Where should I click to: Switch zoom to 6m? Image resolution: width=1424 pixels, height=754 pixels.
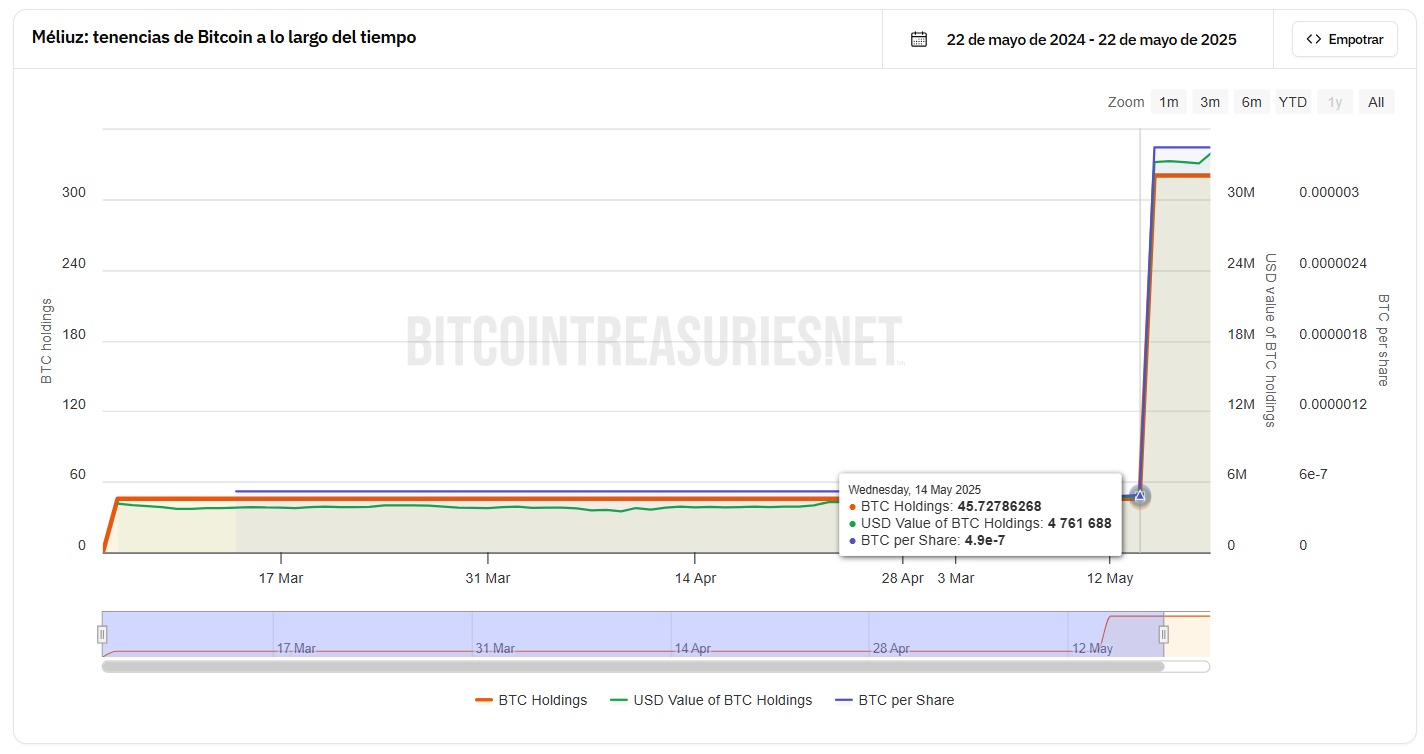[1251, 102]
